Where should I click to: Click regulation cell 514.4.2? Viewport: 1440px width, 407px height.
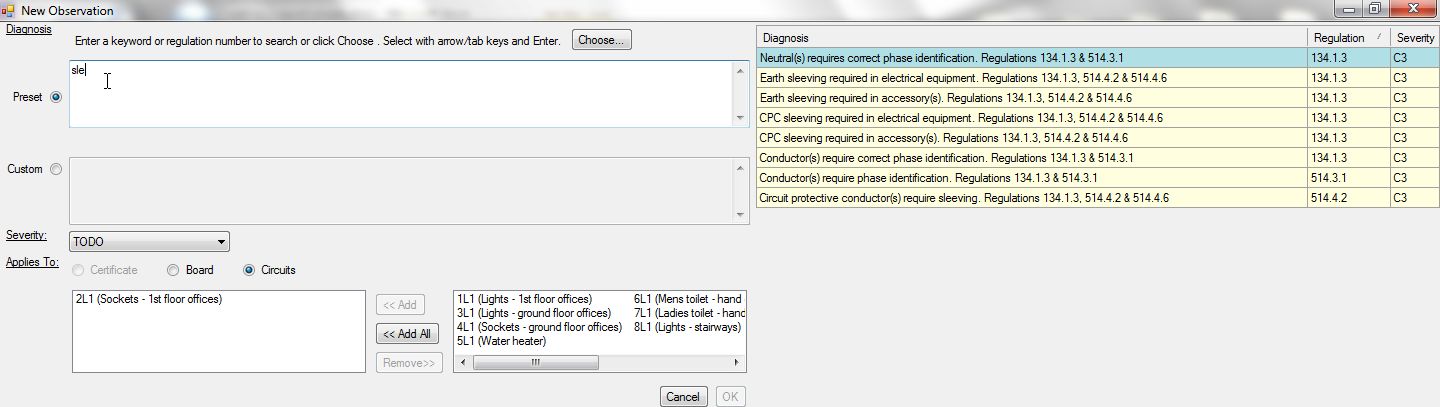[x=1347, y=198]
